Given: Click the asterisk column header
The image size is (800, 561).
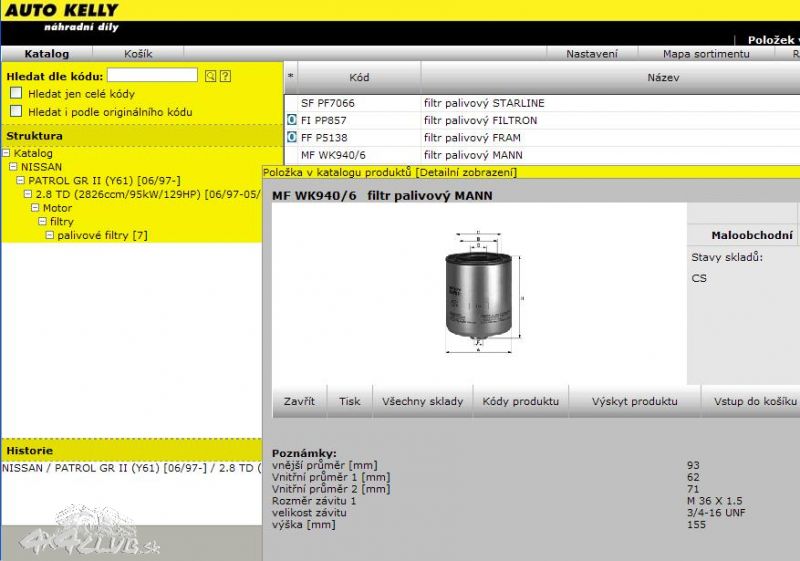Looking at the screenshot, I should click(x=290, y=78).
